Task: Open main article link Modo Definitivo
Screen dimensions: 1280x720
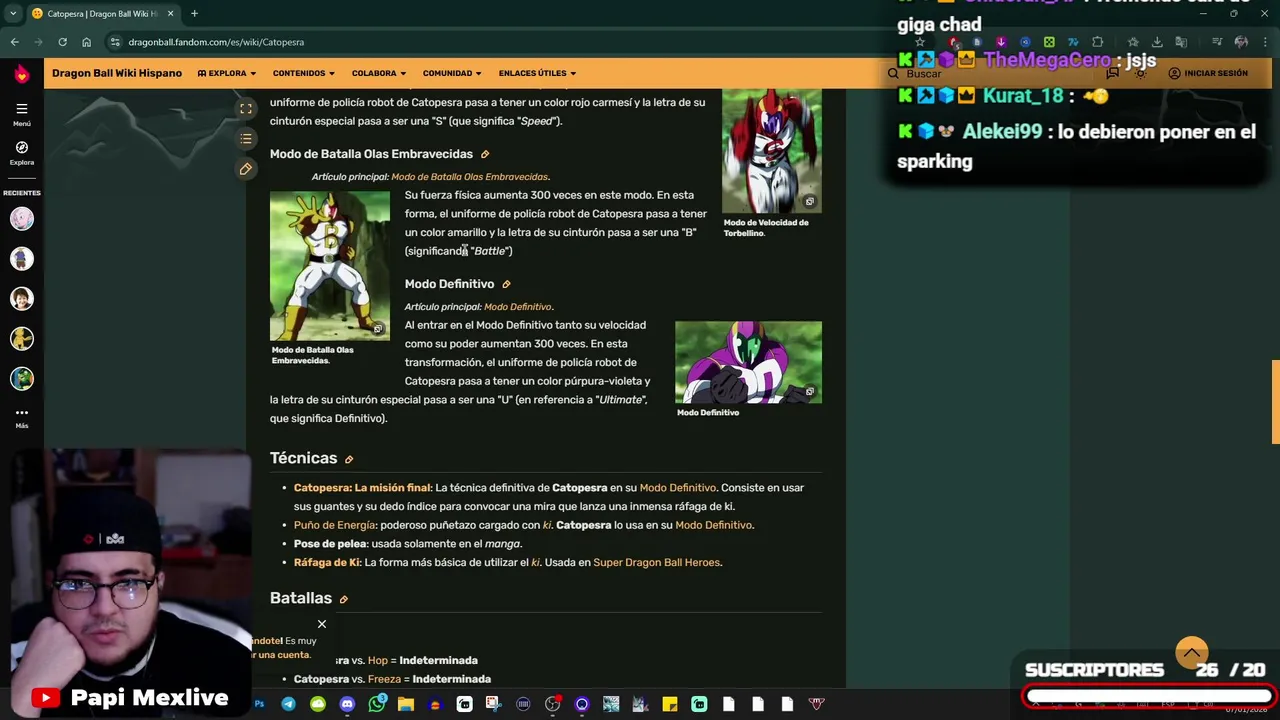Action: pyautogui.click(x=517, y=307)
